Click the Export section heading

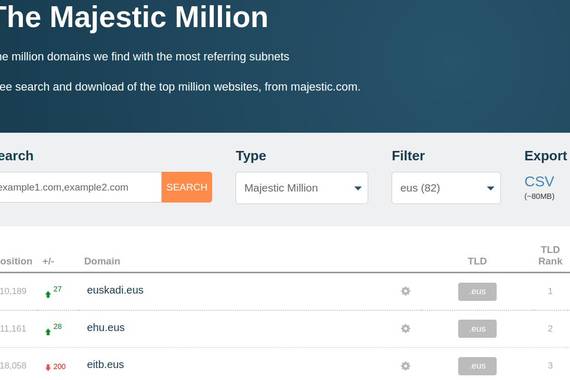545,156
